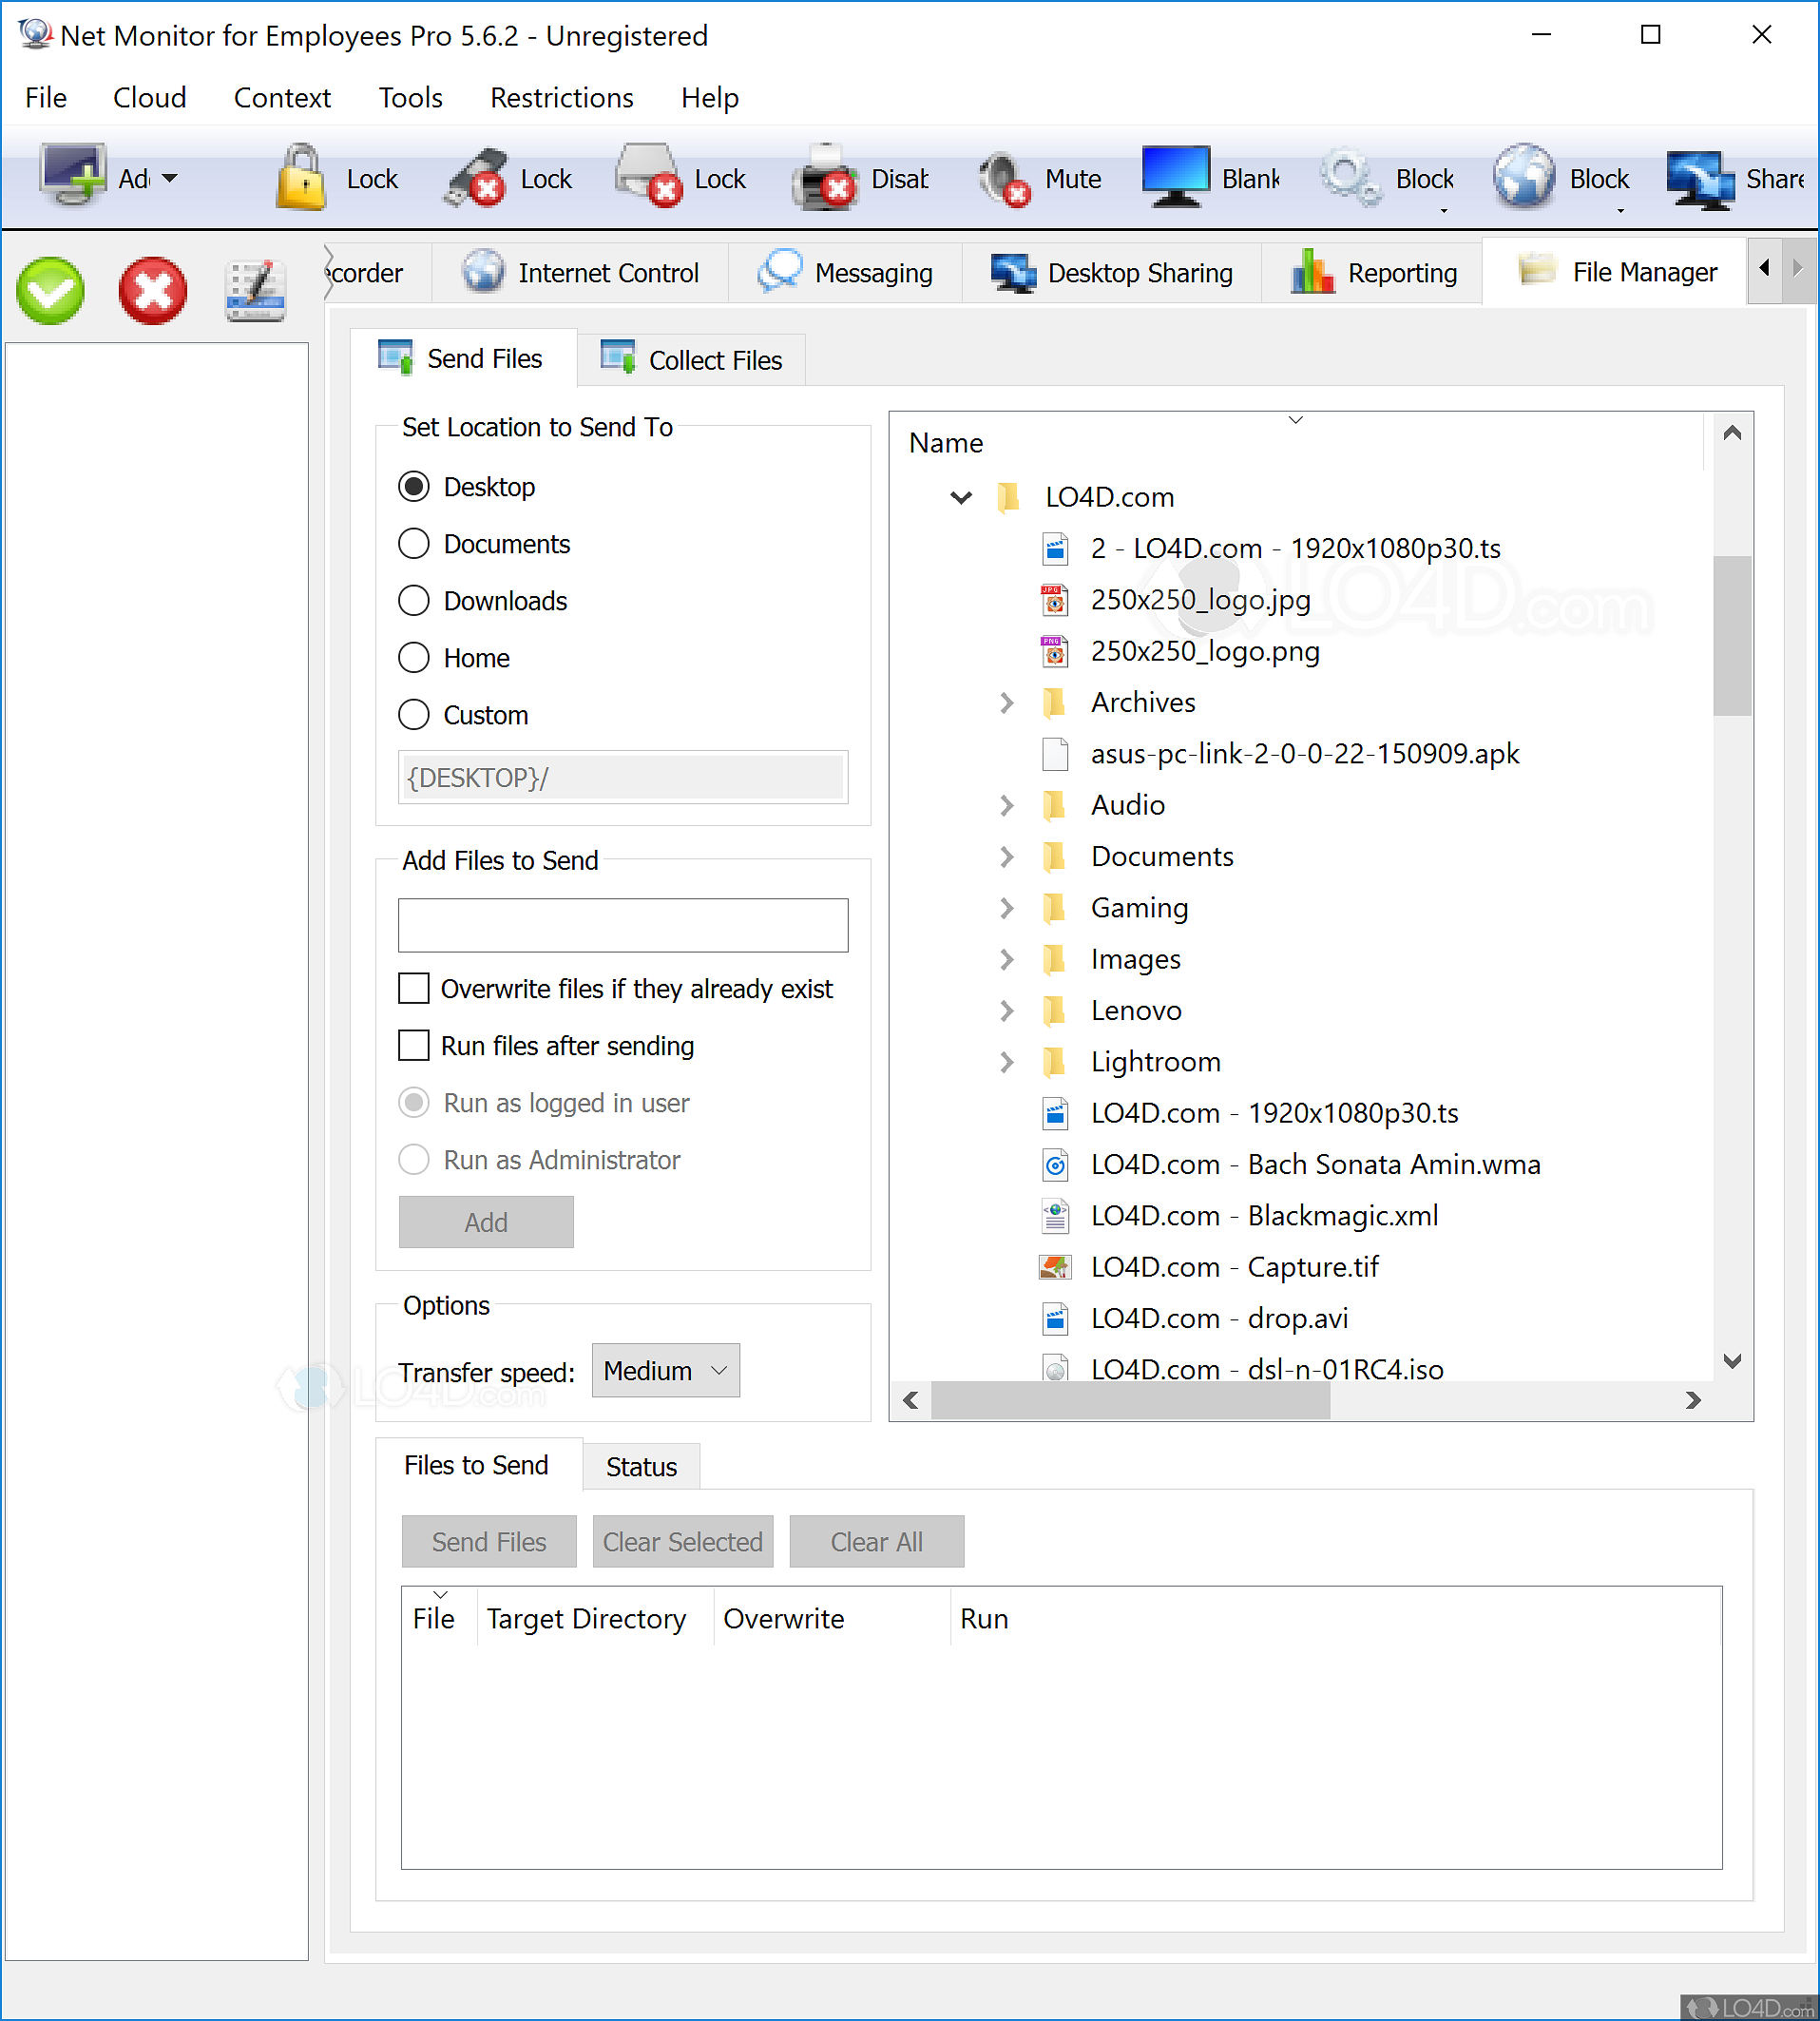Select the Lock USB drives toolbar icon

[477, 178]
